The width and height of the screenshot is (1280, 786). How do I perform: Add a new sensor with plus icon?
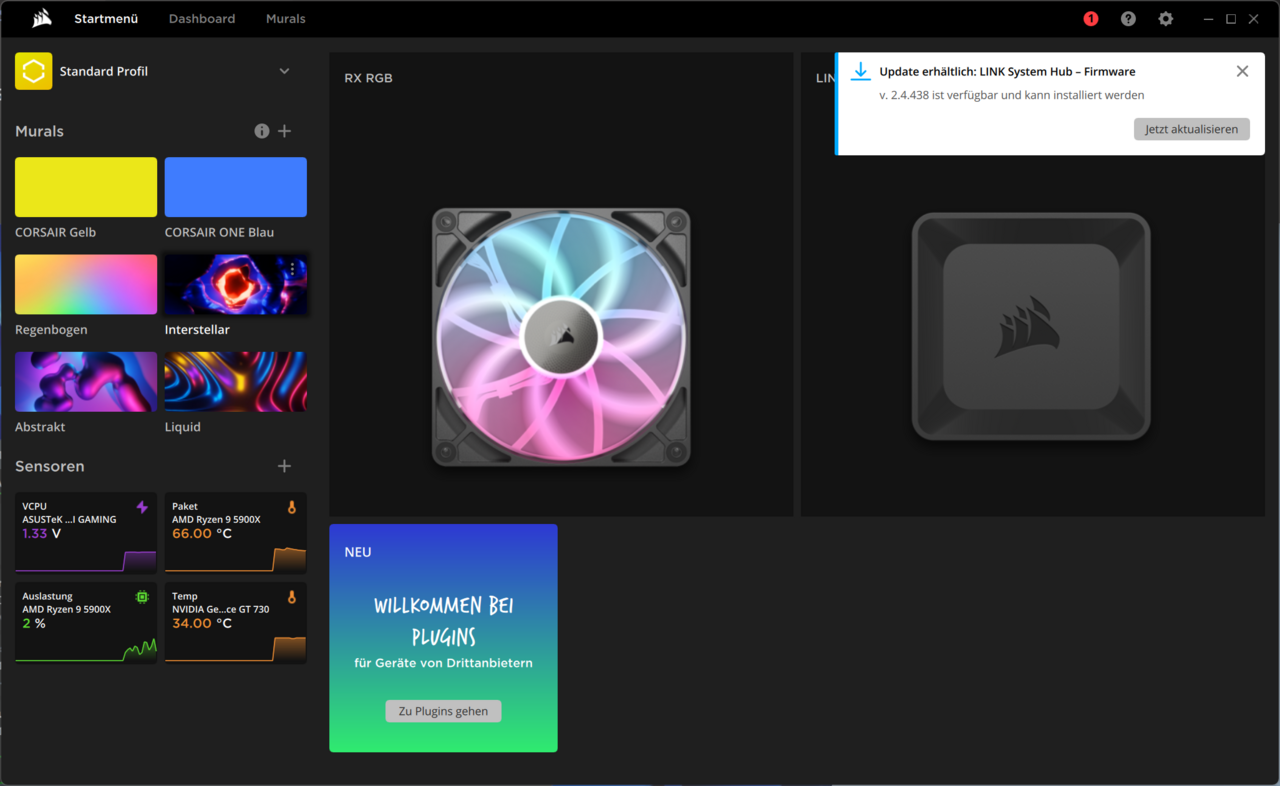285,466
